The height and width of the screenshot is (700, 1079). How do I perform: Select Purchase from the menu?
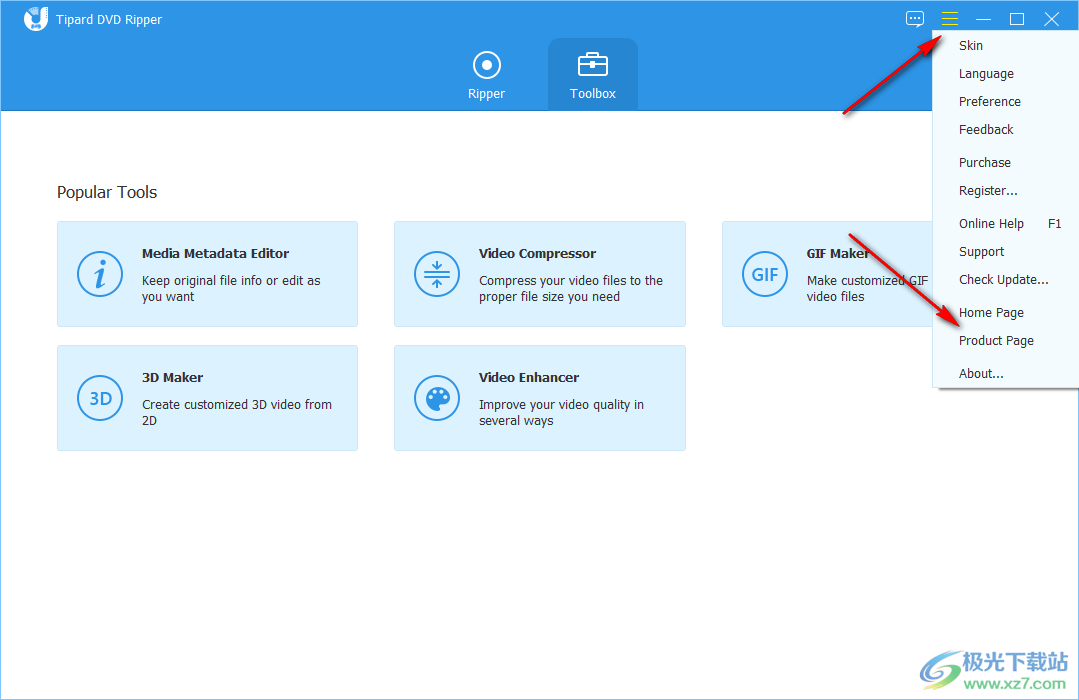tap(985, 163)
